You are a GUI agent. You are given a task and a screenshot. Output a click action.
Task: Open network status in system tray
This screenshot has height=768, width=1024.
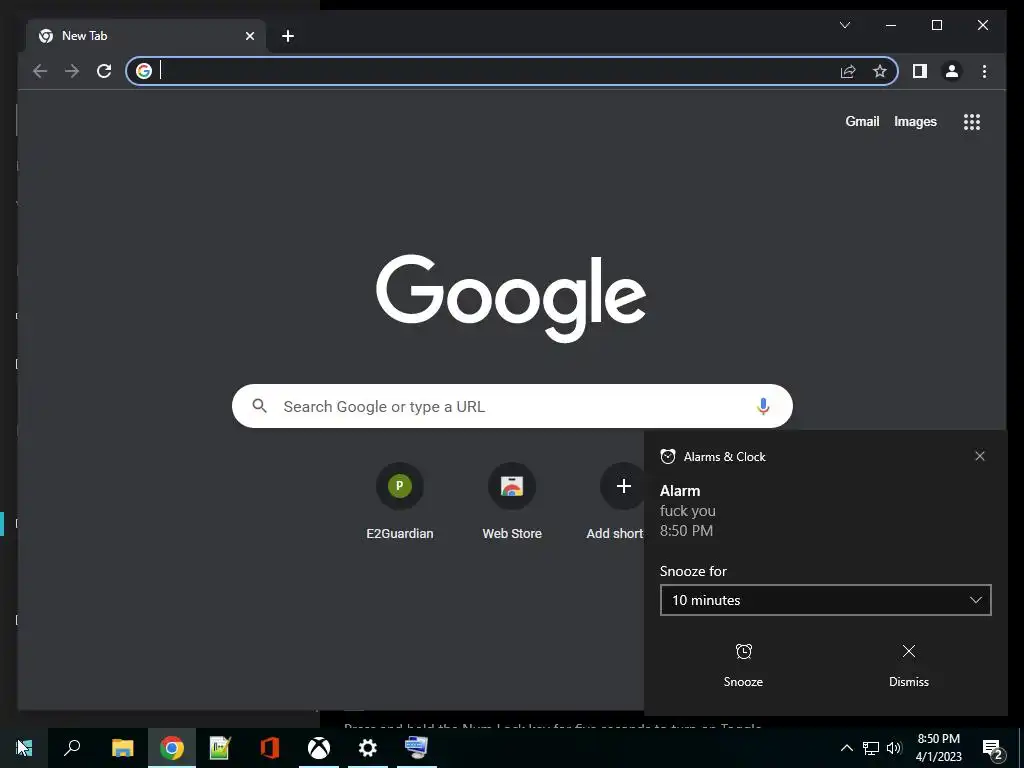coord(871,748)
